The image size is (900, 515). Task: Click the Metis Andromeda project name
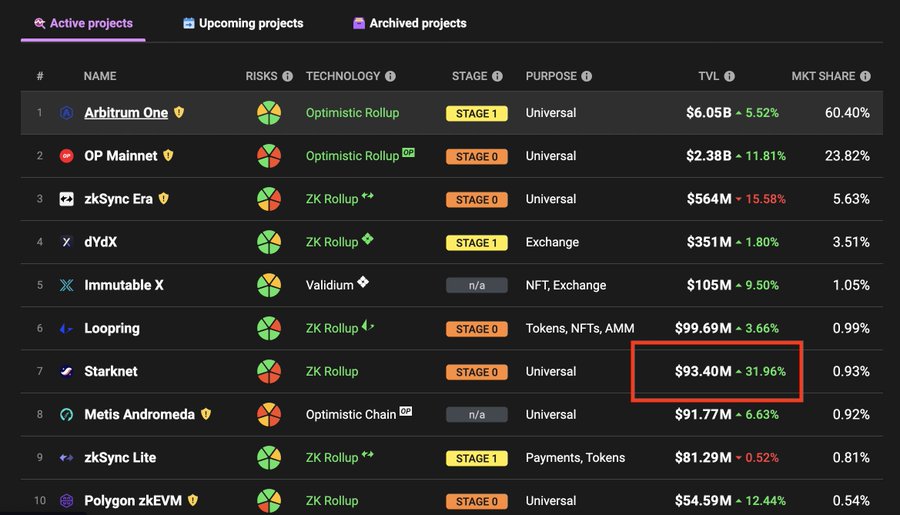[139, 414]
